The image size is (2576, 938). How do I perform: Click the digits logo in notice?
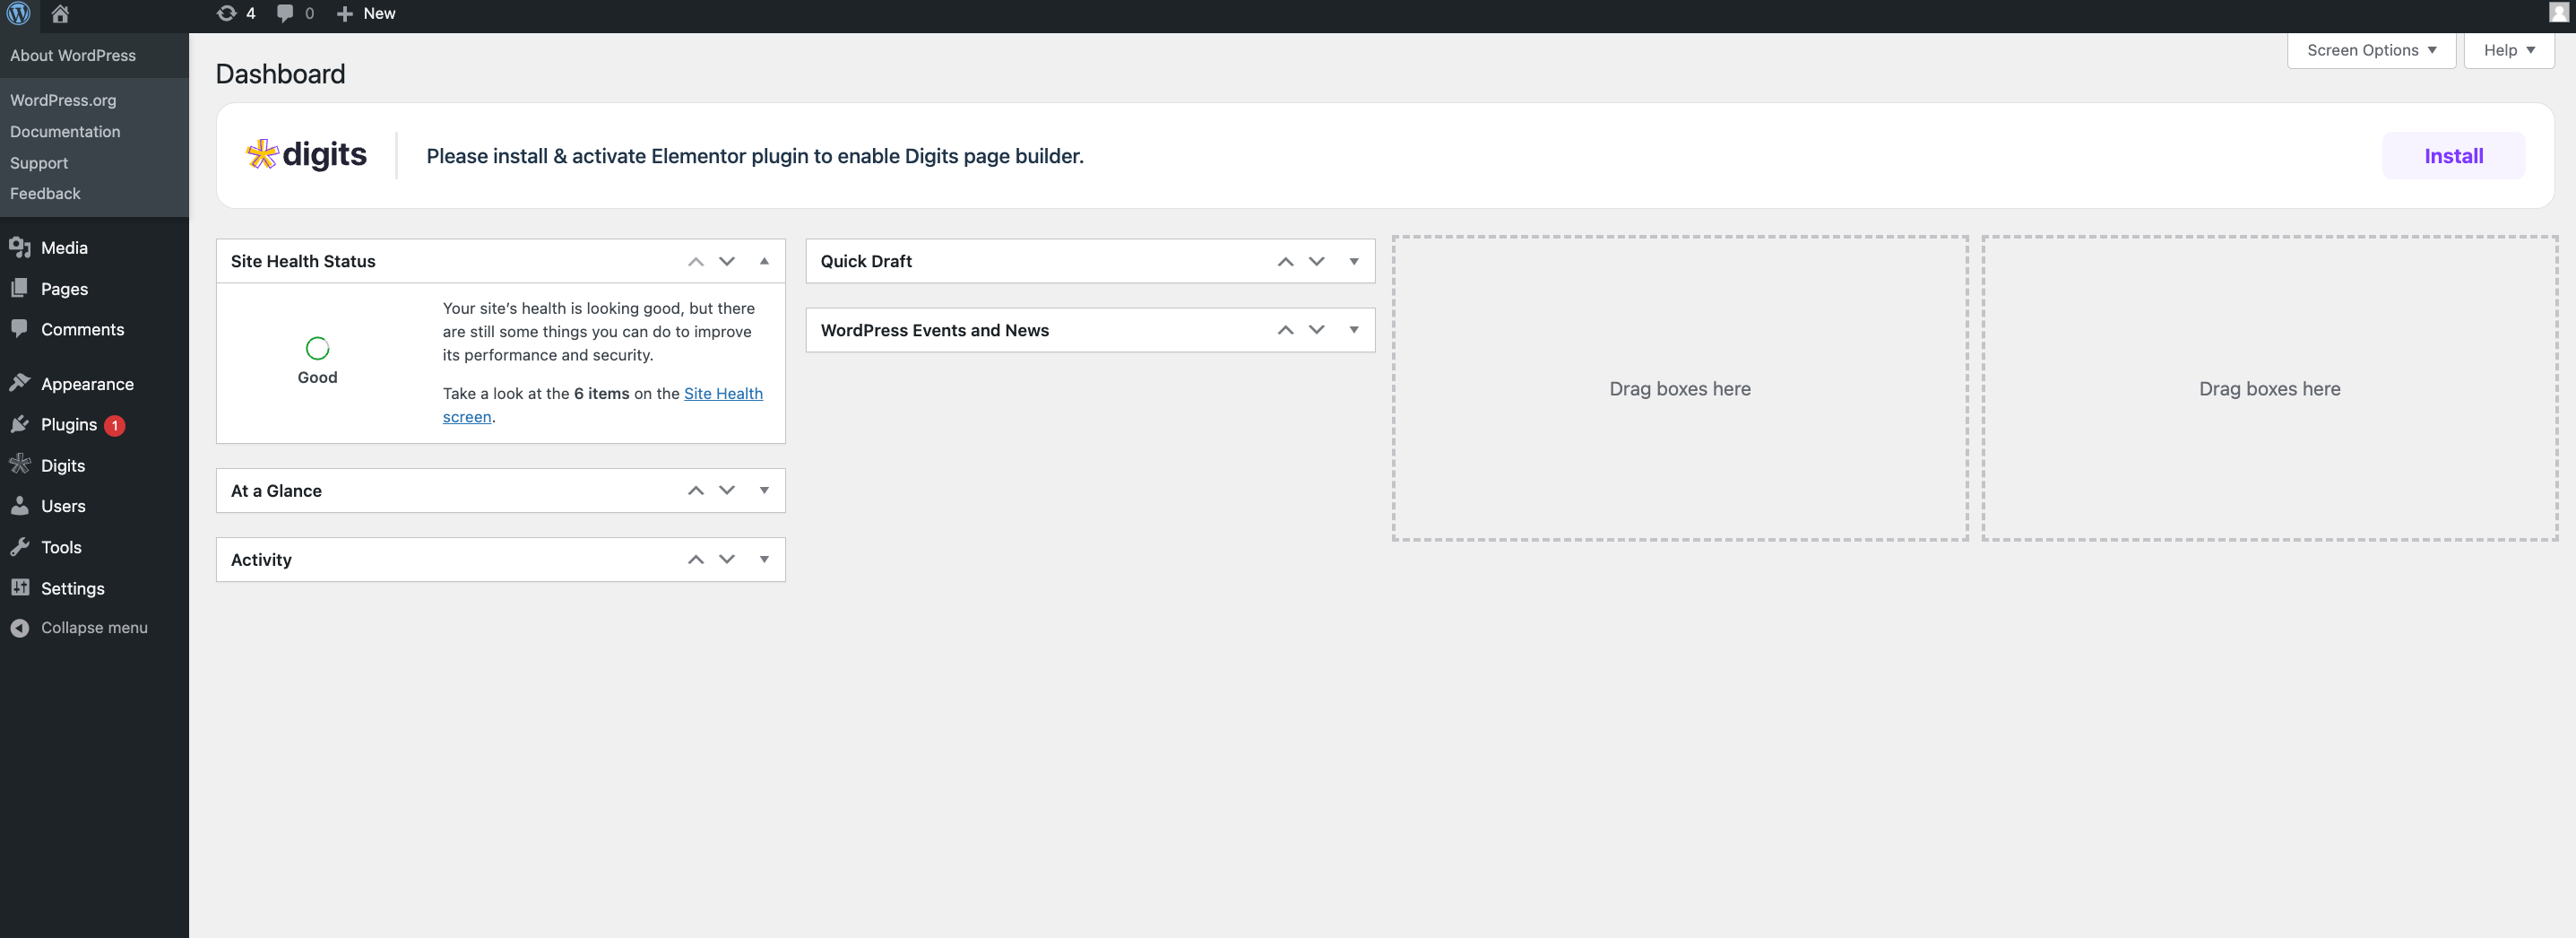(306, 155)
